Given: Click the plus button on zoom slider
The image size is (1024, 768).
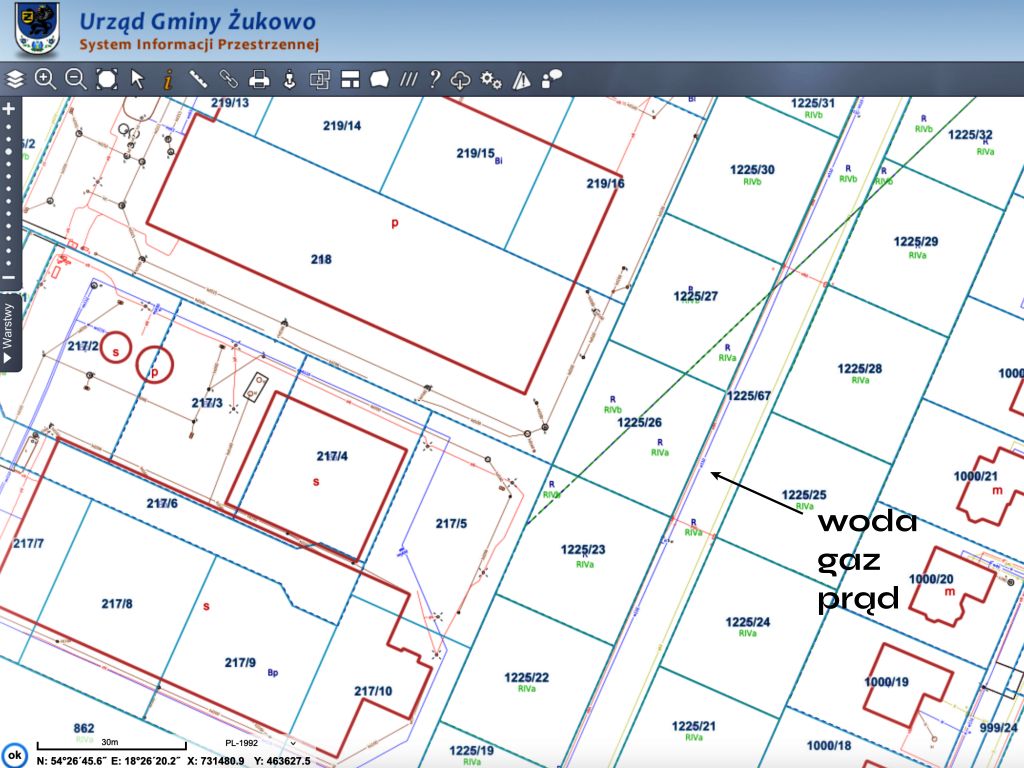Looking at the screenshot, I should pyautogui.click(x=9, y=108).
